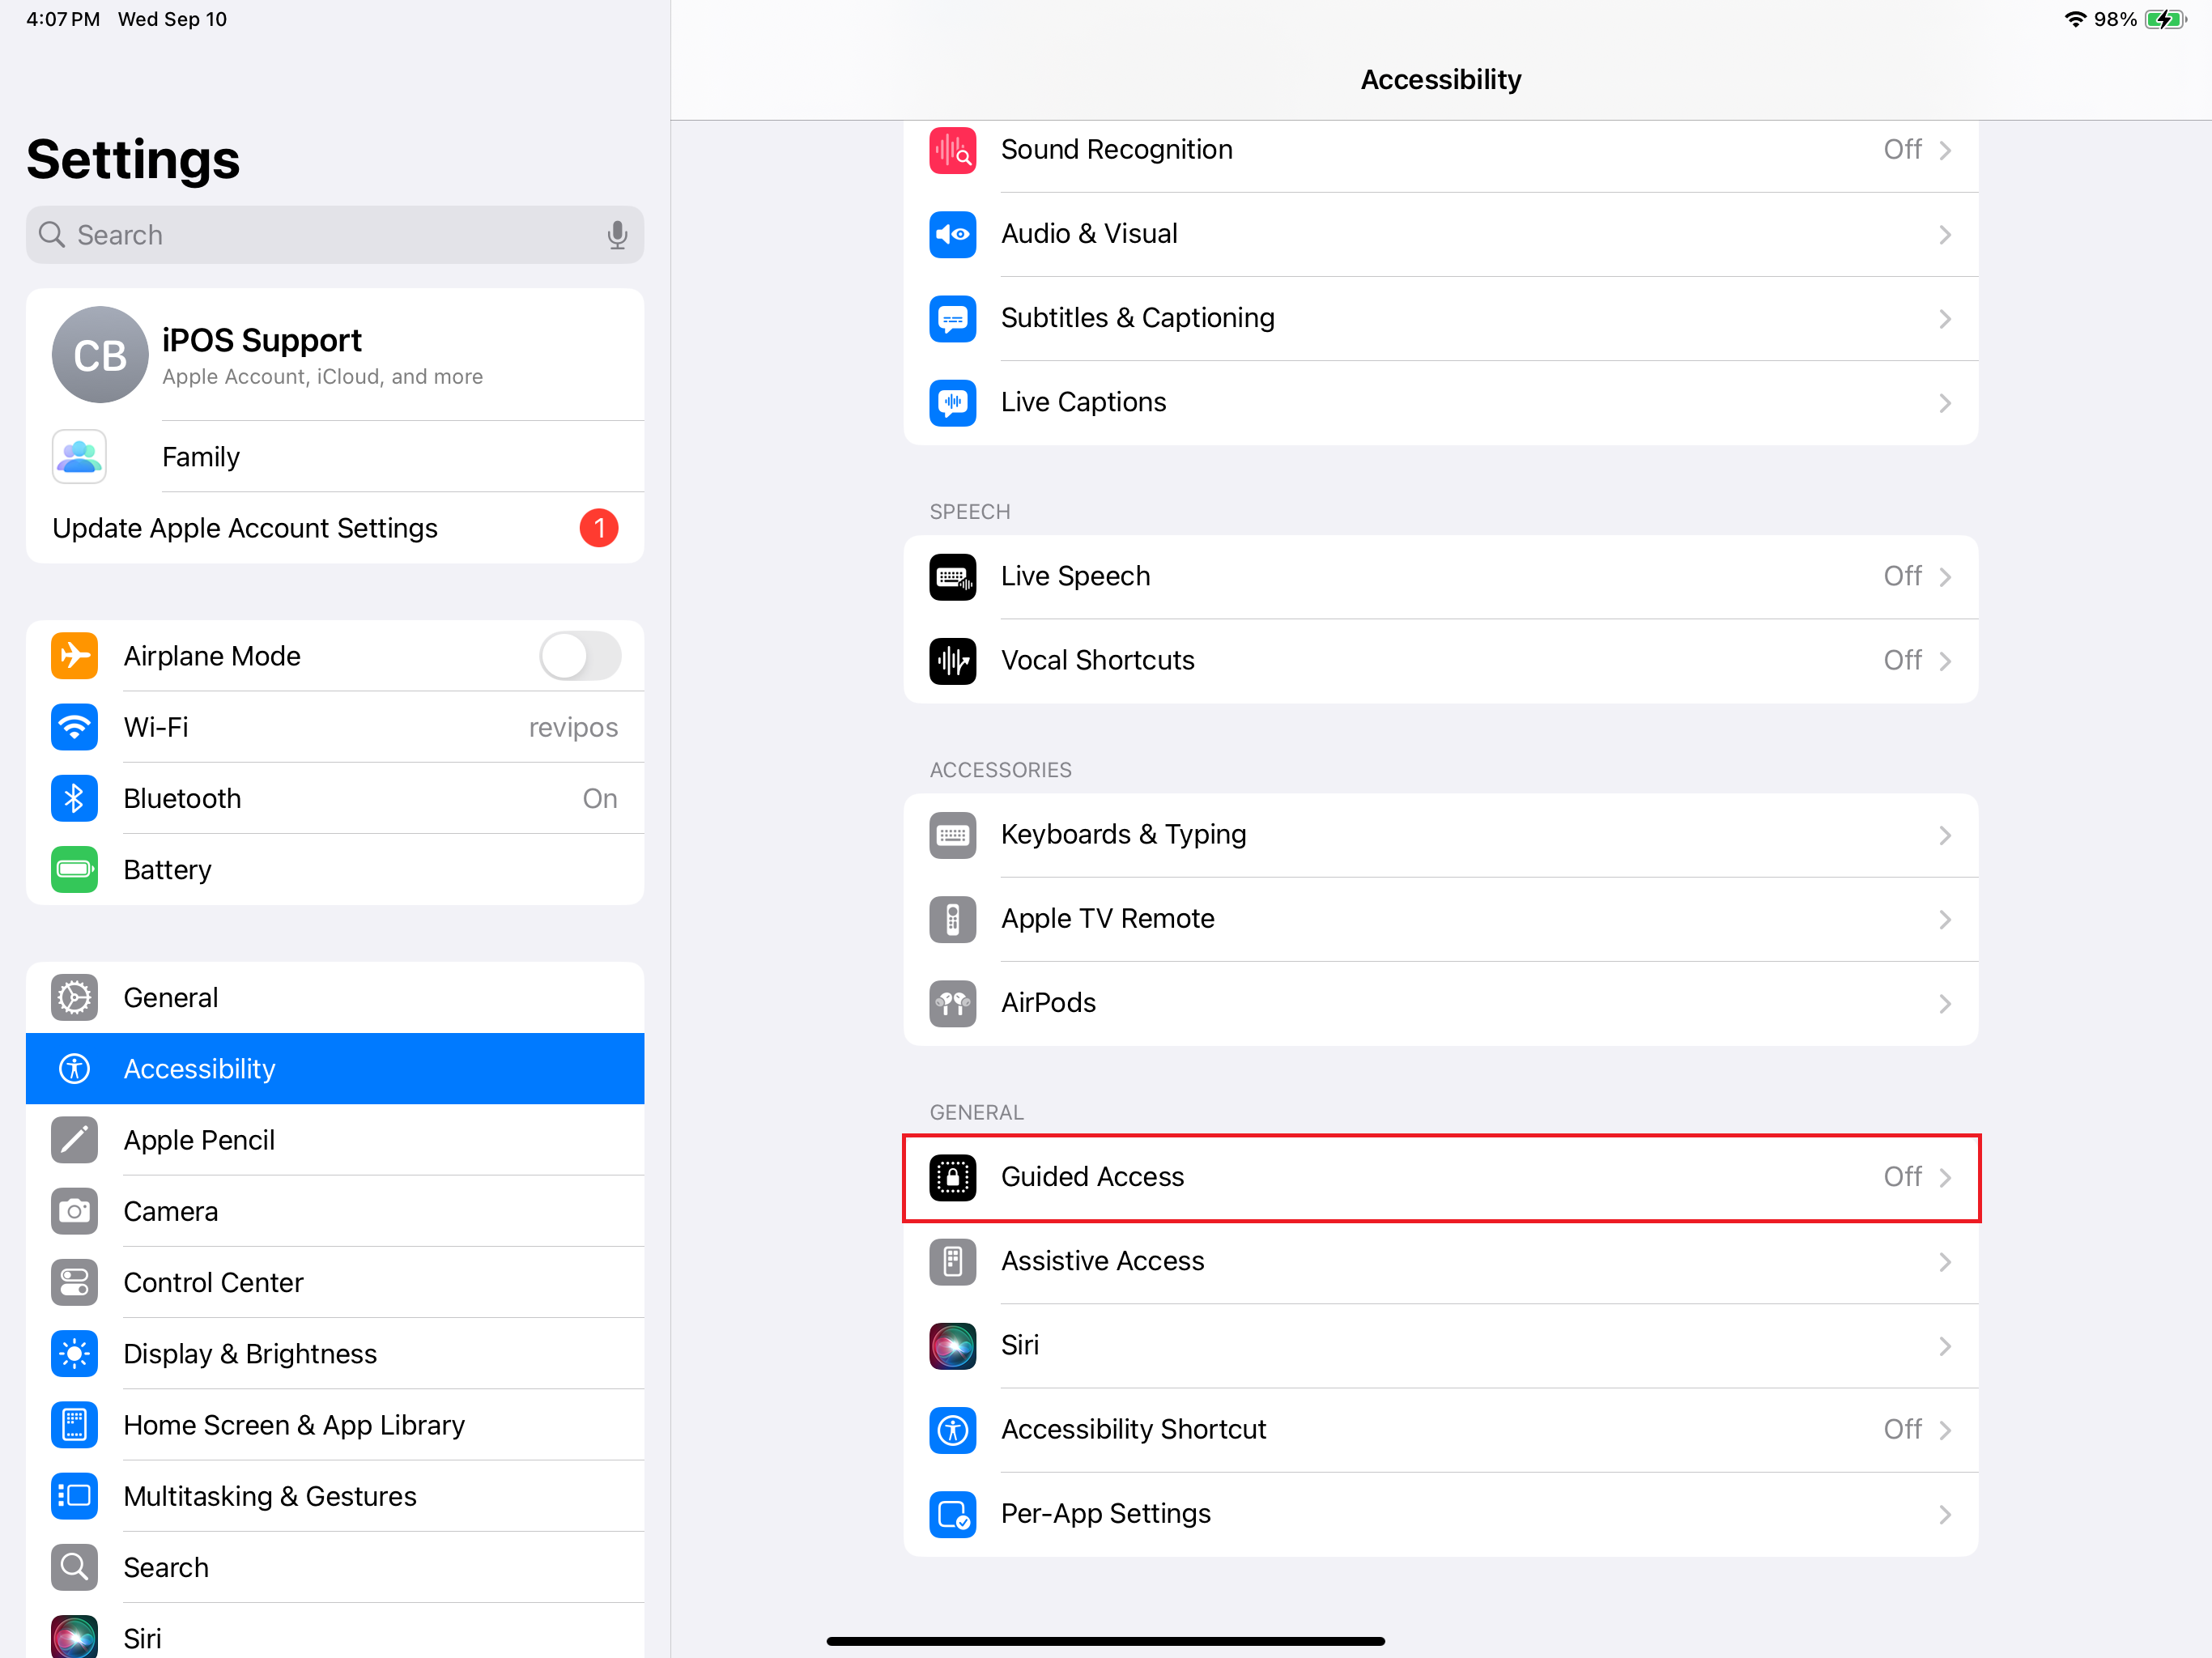
Task: Tap the Bluetooth icon in sidebar
Action: [74, 798]
